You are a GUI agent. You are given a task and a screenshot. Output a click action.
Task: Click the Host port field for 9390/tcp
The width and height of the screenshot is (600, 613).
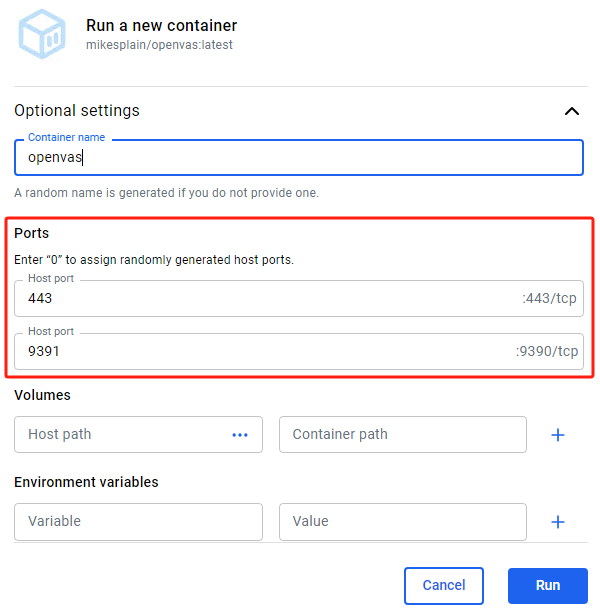coord(260,351)
